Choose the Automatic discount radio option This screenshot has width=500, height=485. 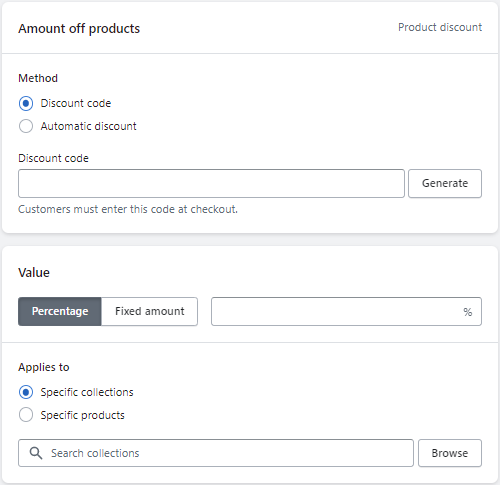click(x=26, y=126)
